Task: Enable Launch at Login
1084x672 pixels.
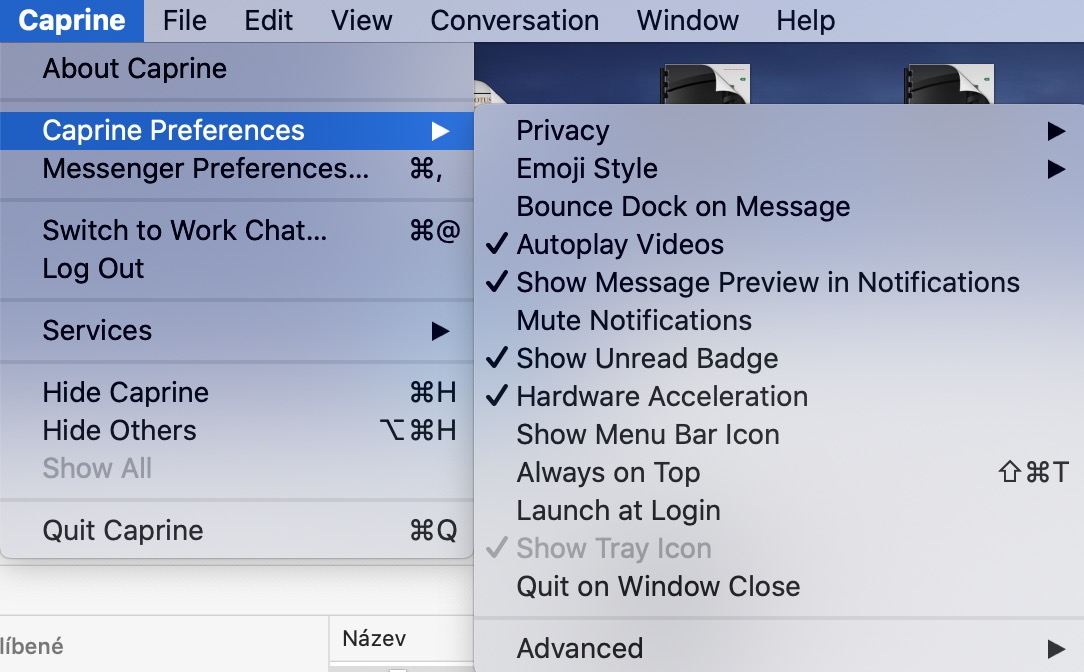Action: 779,511
